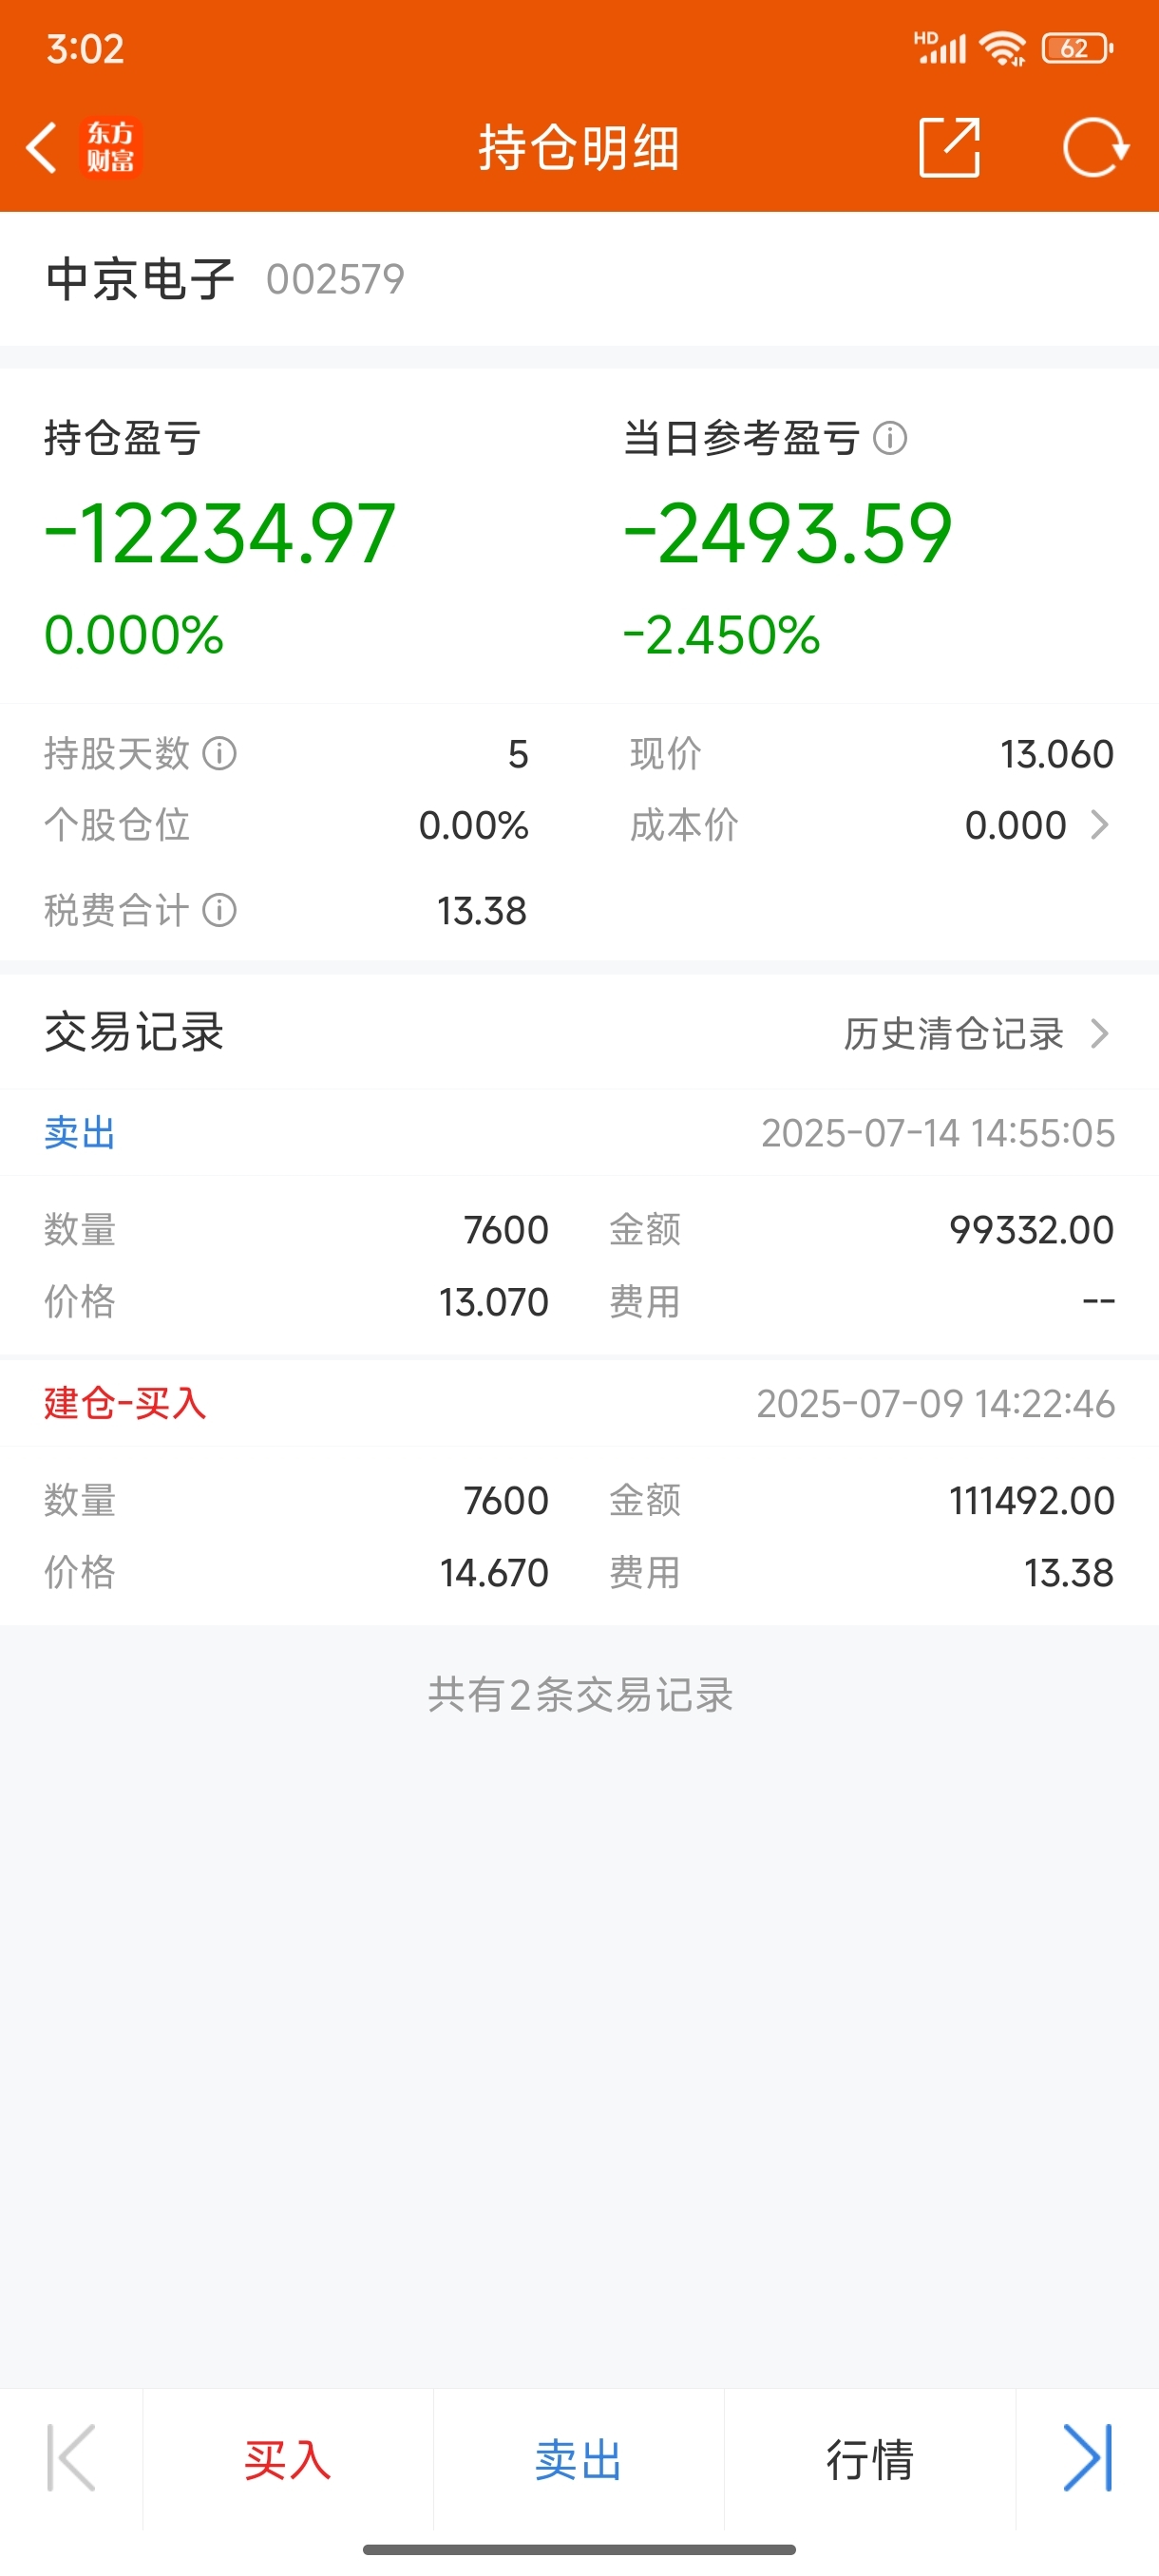Screen dimensions: 1159x2576
Task: Expand 成本价 details chevron
Action: (1099, 825)
